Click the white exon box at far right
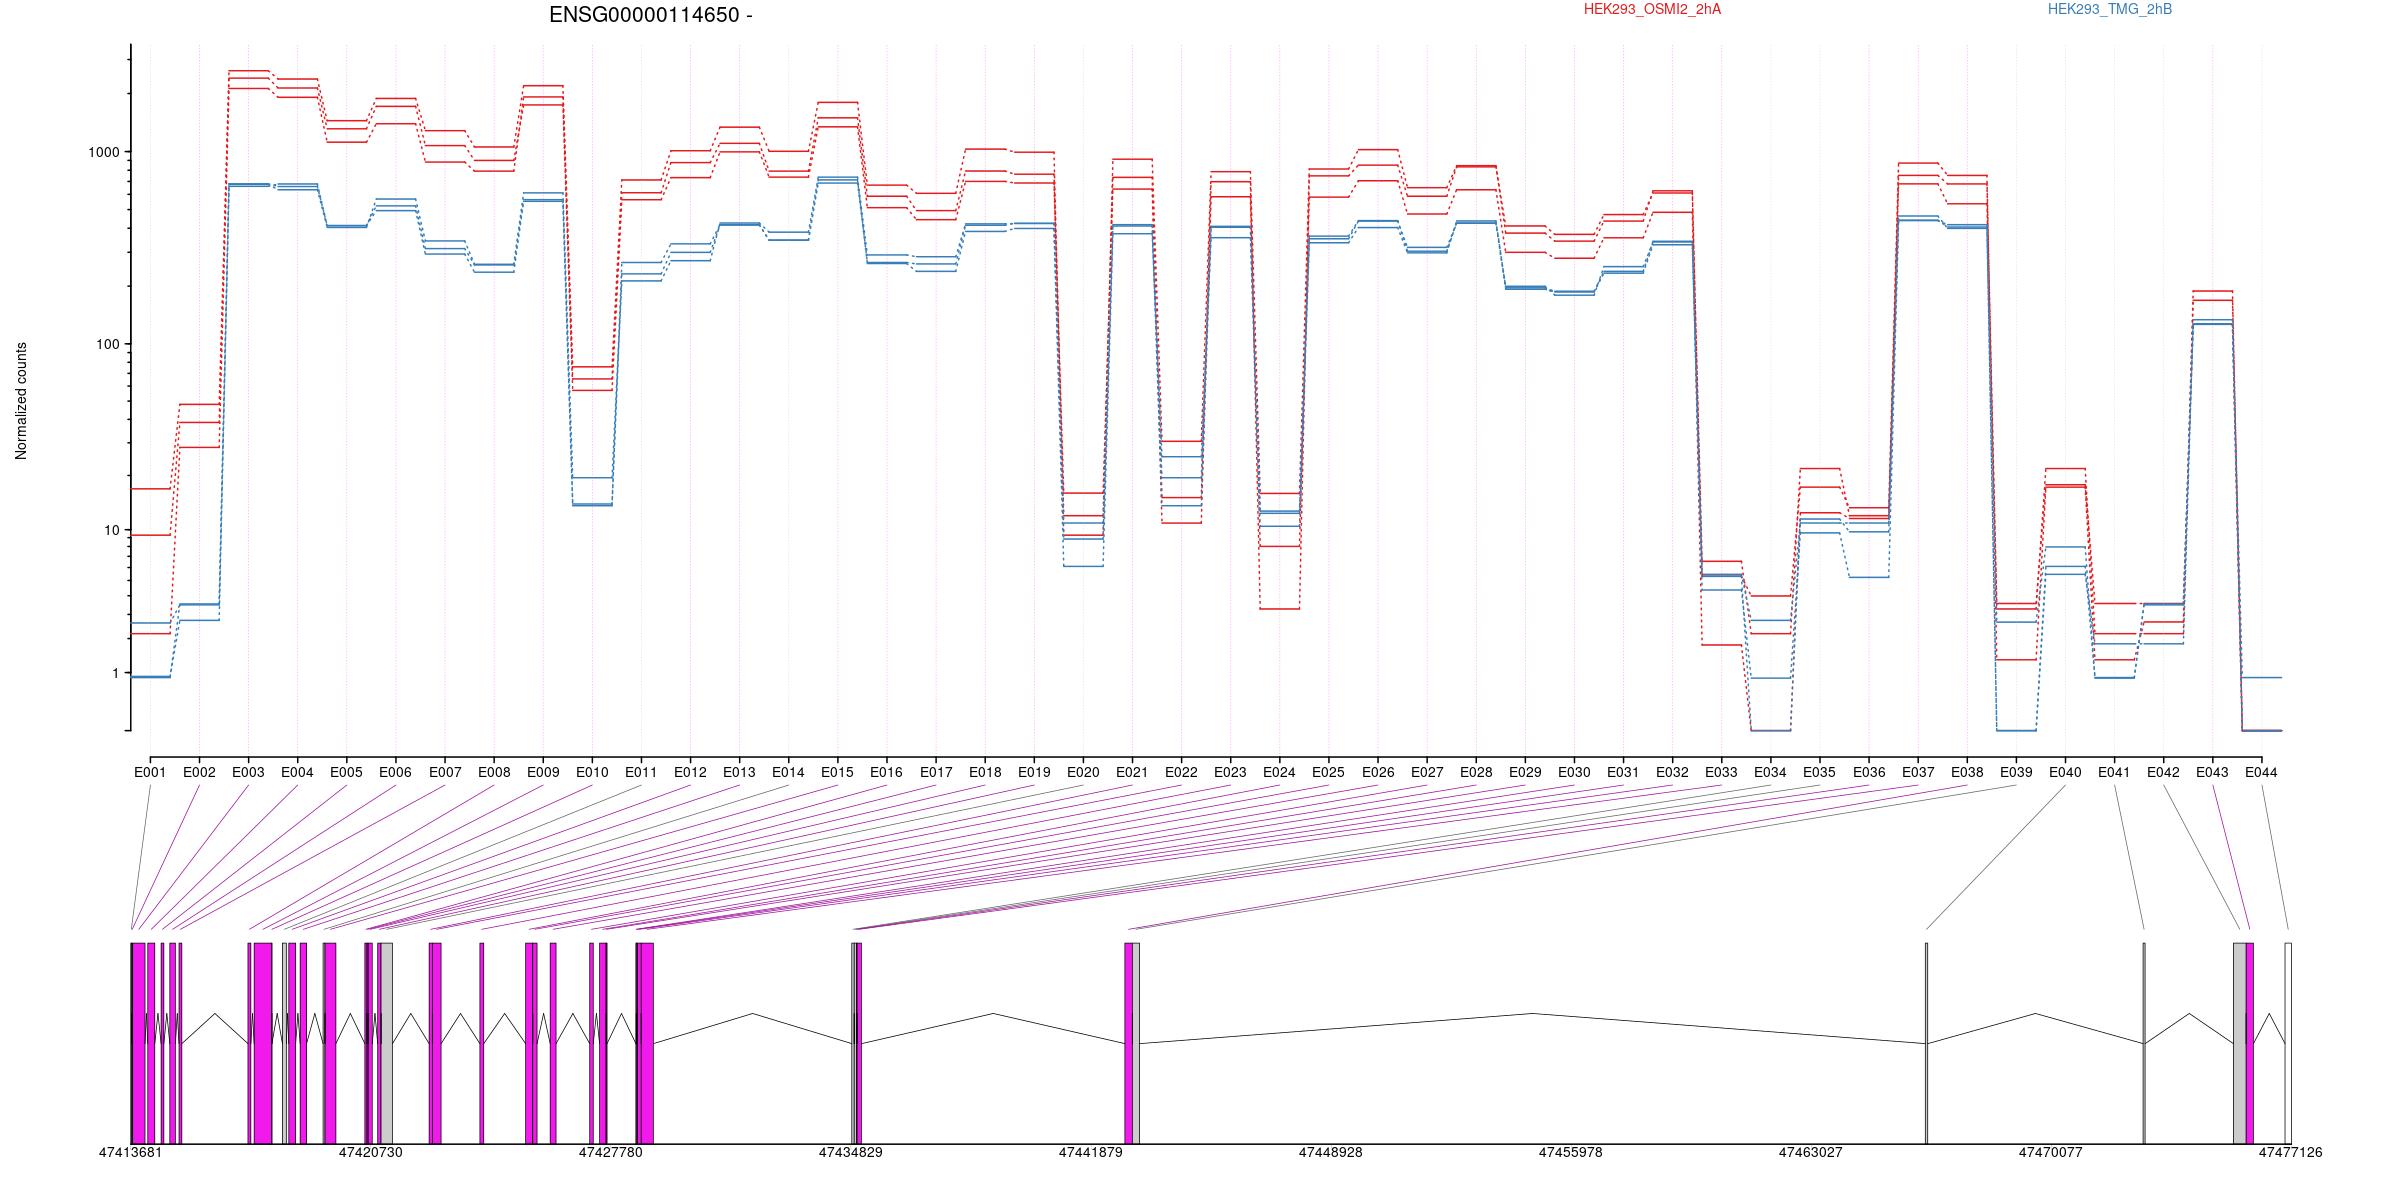This screenshot has height=1200, width=2400. pos(2288,1043)
